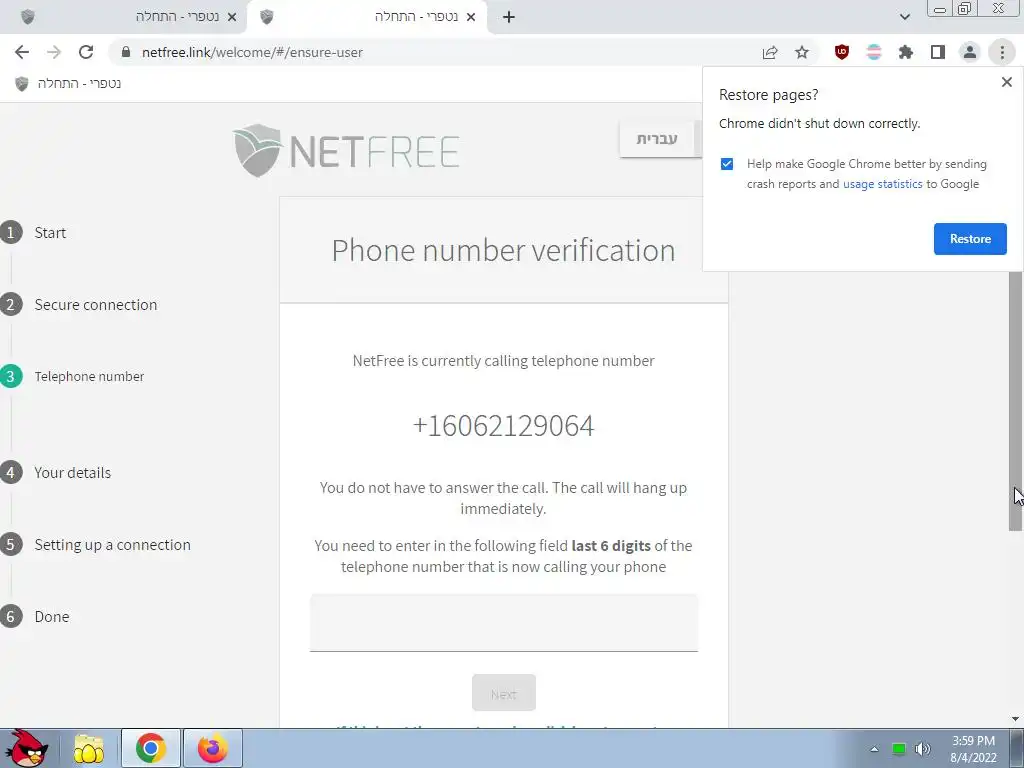The image size is (1024, 768).
Task: Click the scrollbar down arrow
Action: tap(1015, 719)
